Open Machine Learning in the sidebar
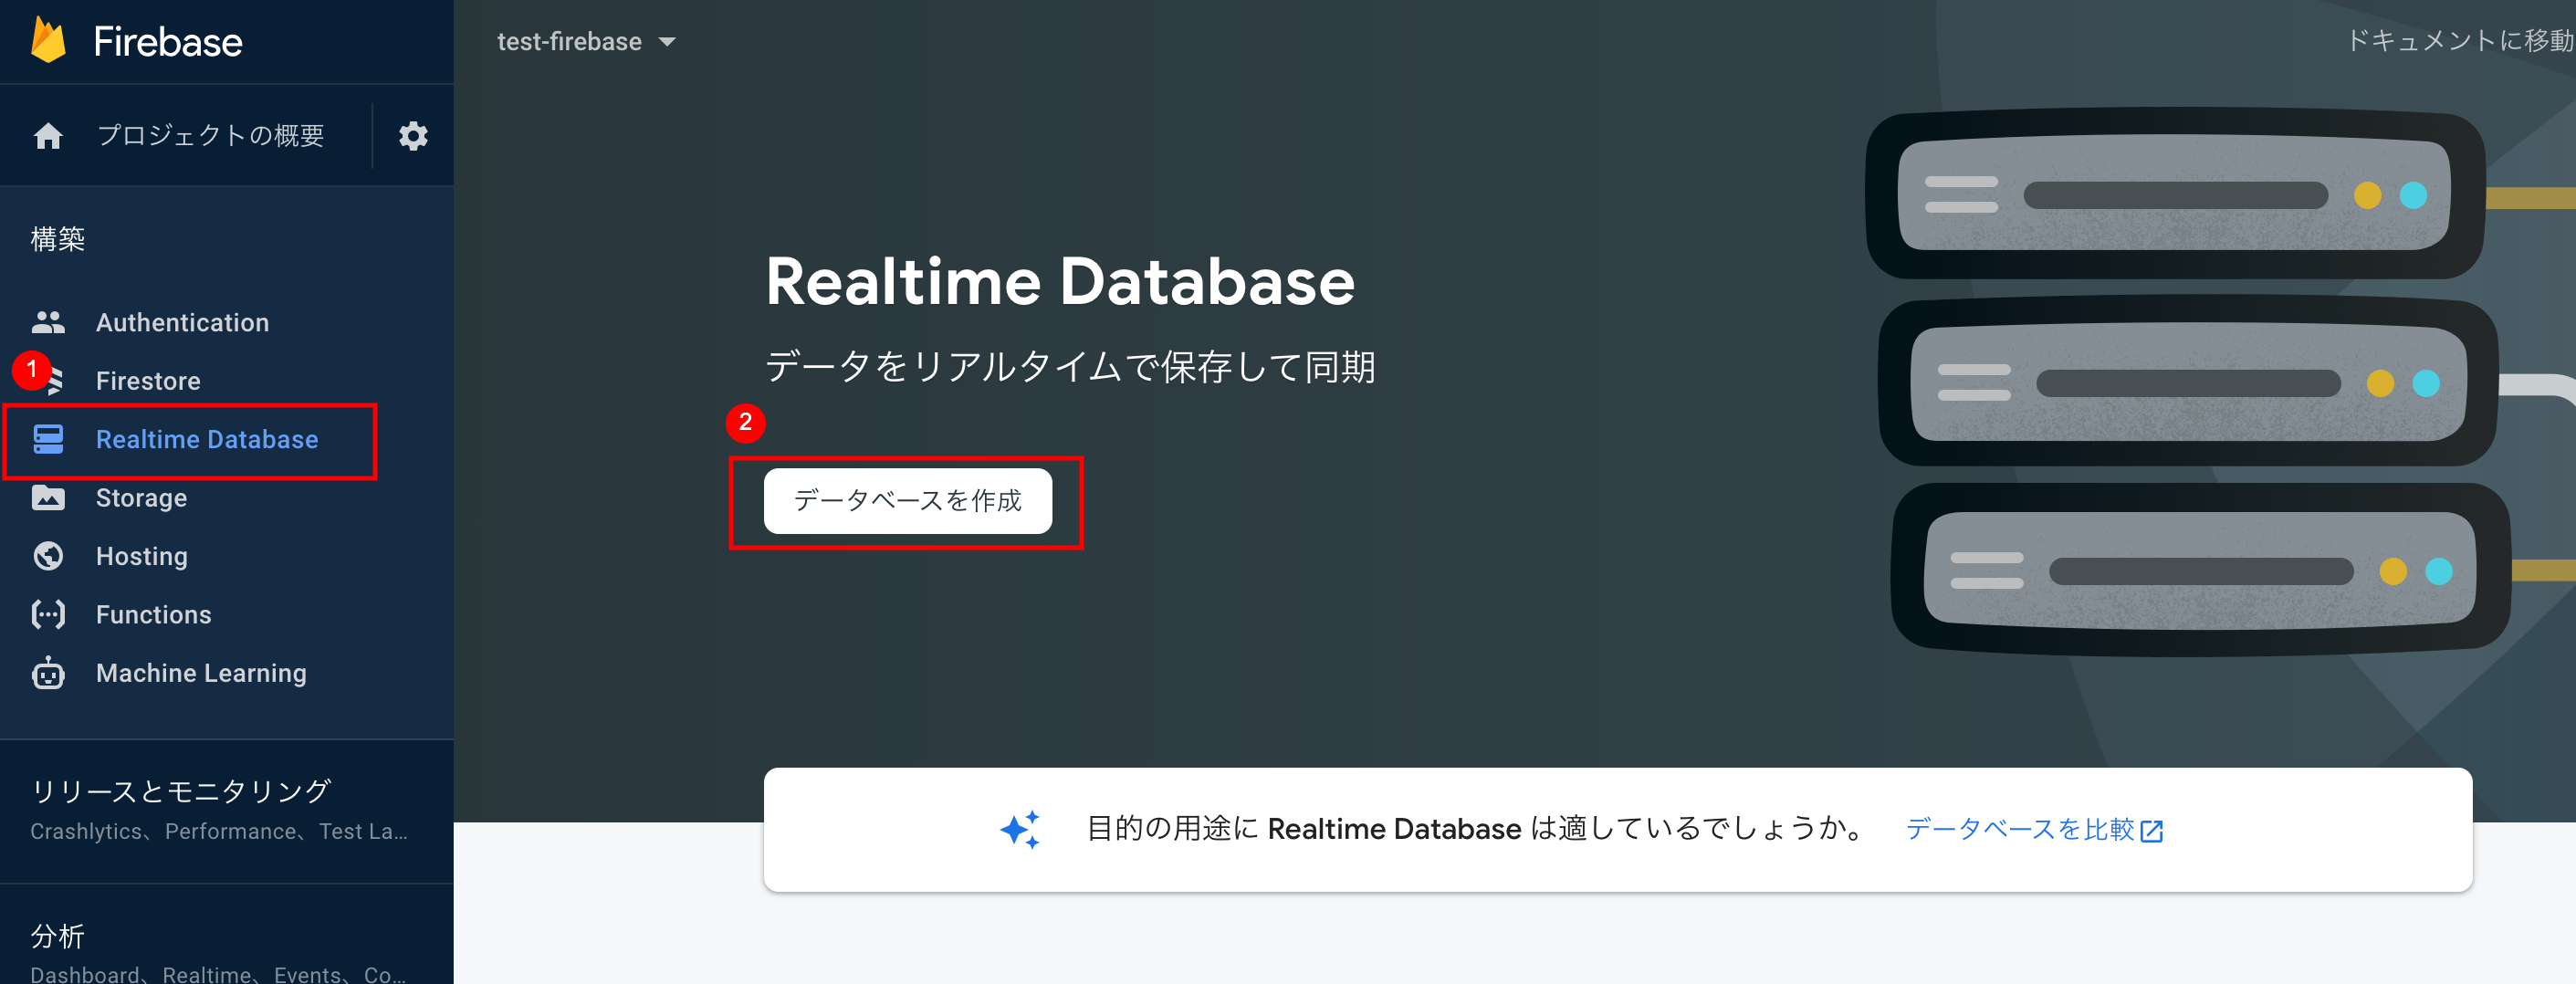 [201, 673]
